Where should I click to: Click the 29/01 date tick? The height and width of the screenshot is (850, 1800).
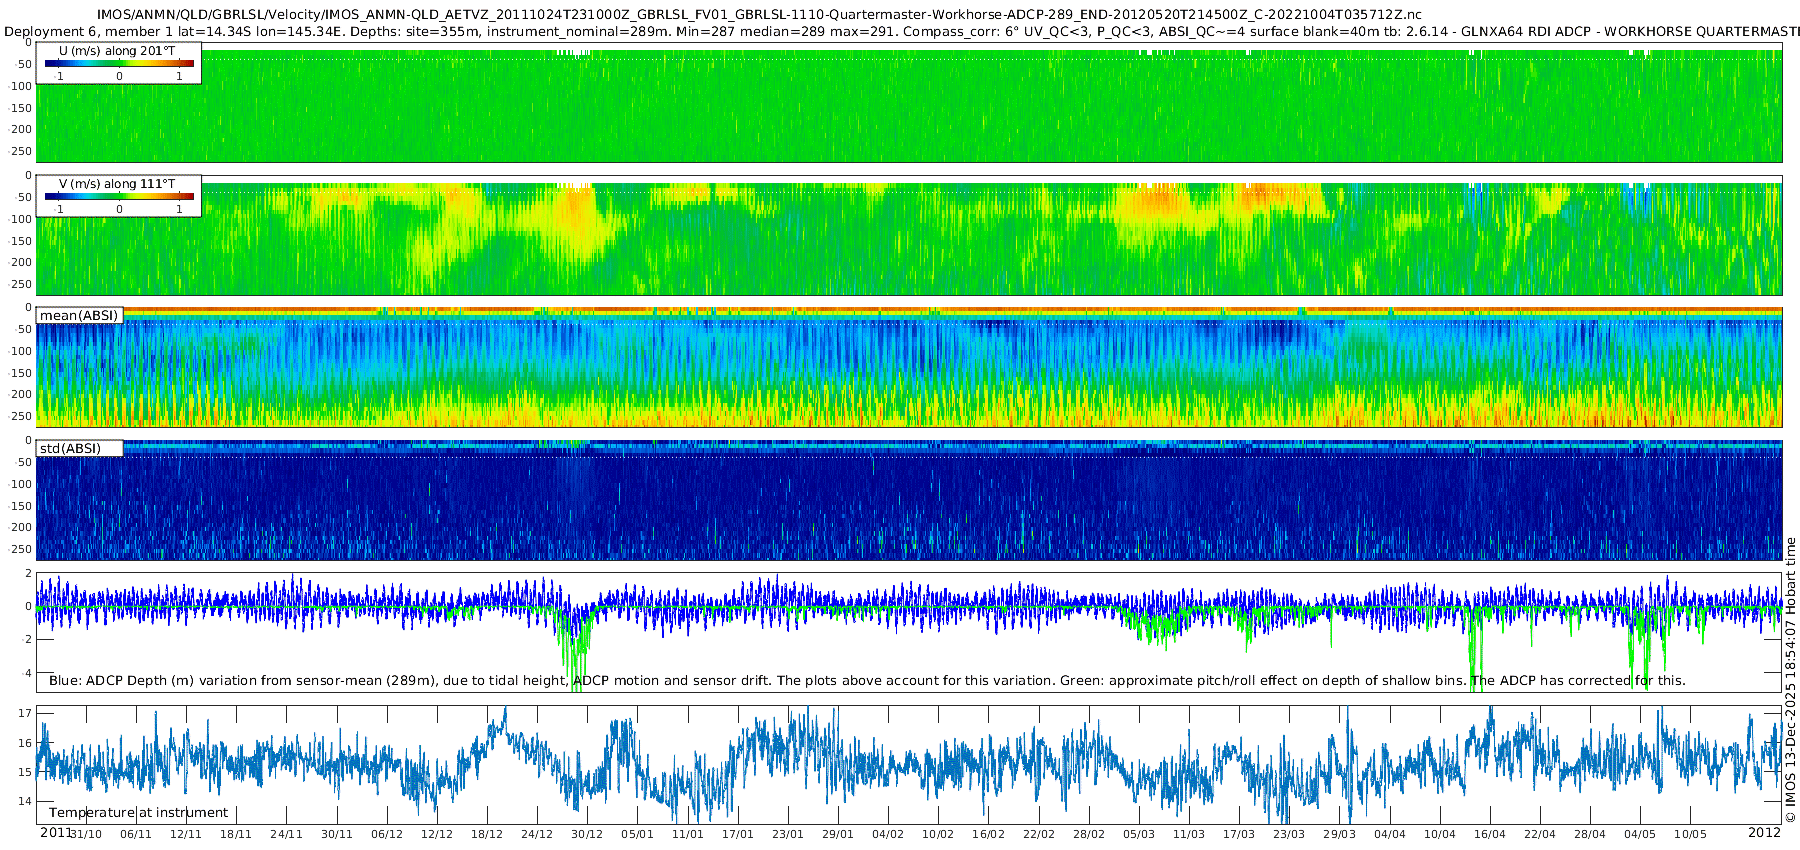point(838,834)
